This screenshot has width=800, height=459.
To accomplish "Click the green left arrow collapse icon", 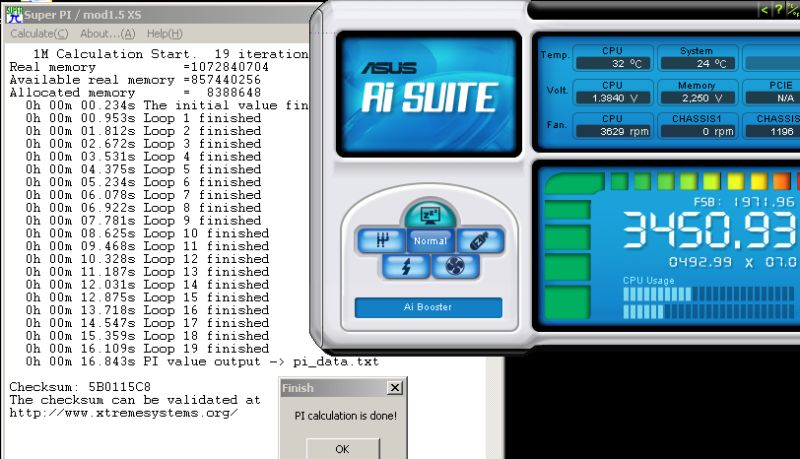I will coord(764,10).
